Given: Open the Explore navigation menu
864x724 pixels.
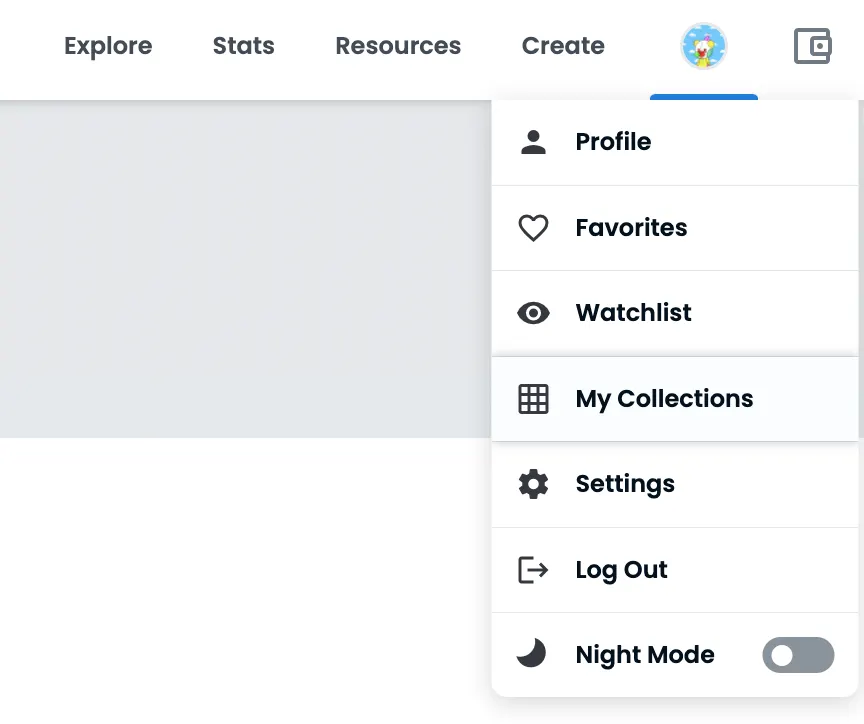Looking at the screenshot, I should point(108,46).
